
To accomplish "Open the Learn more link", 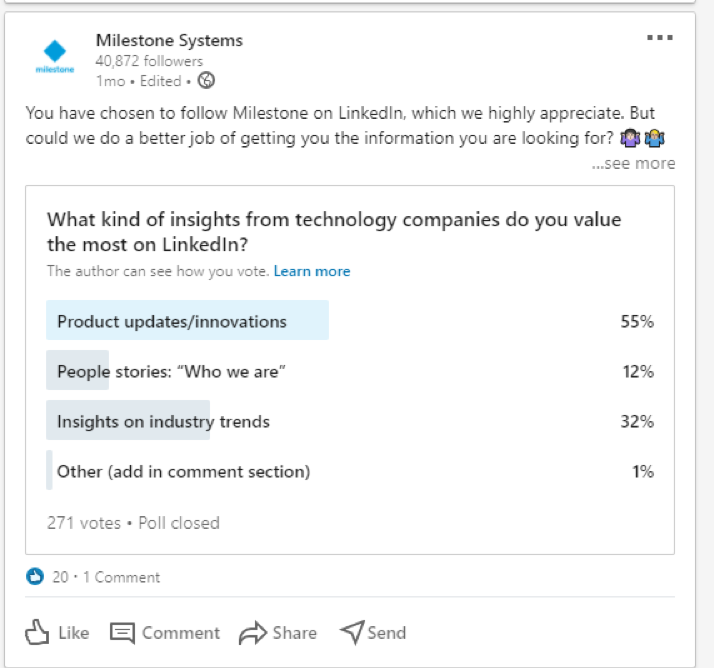I will point(312,271).
